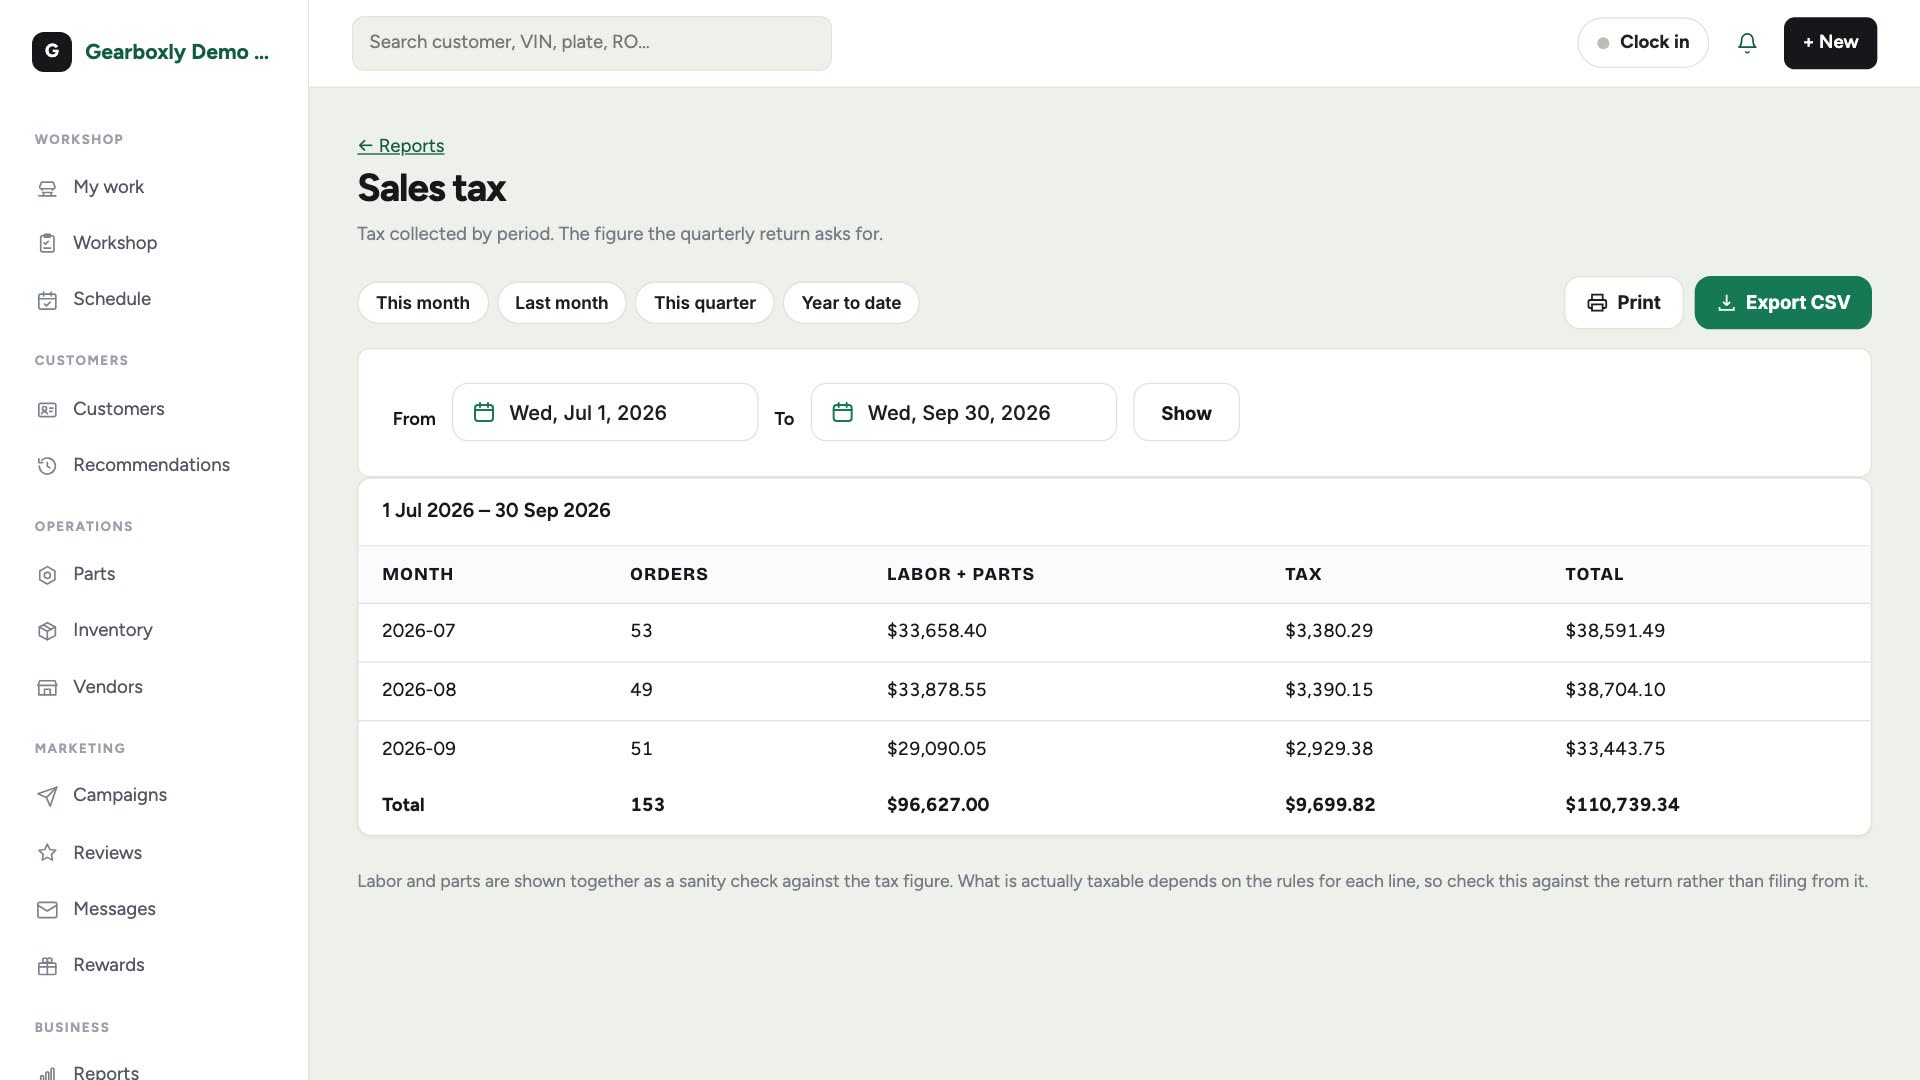Select the This quarter preset
This screenshot has width=1920, height=1080.
[705, 303]
